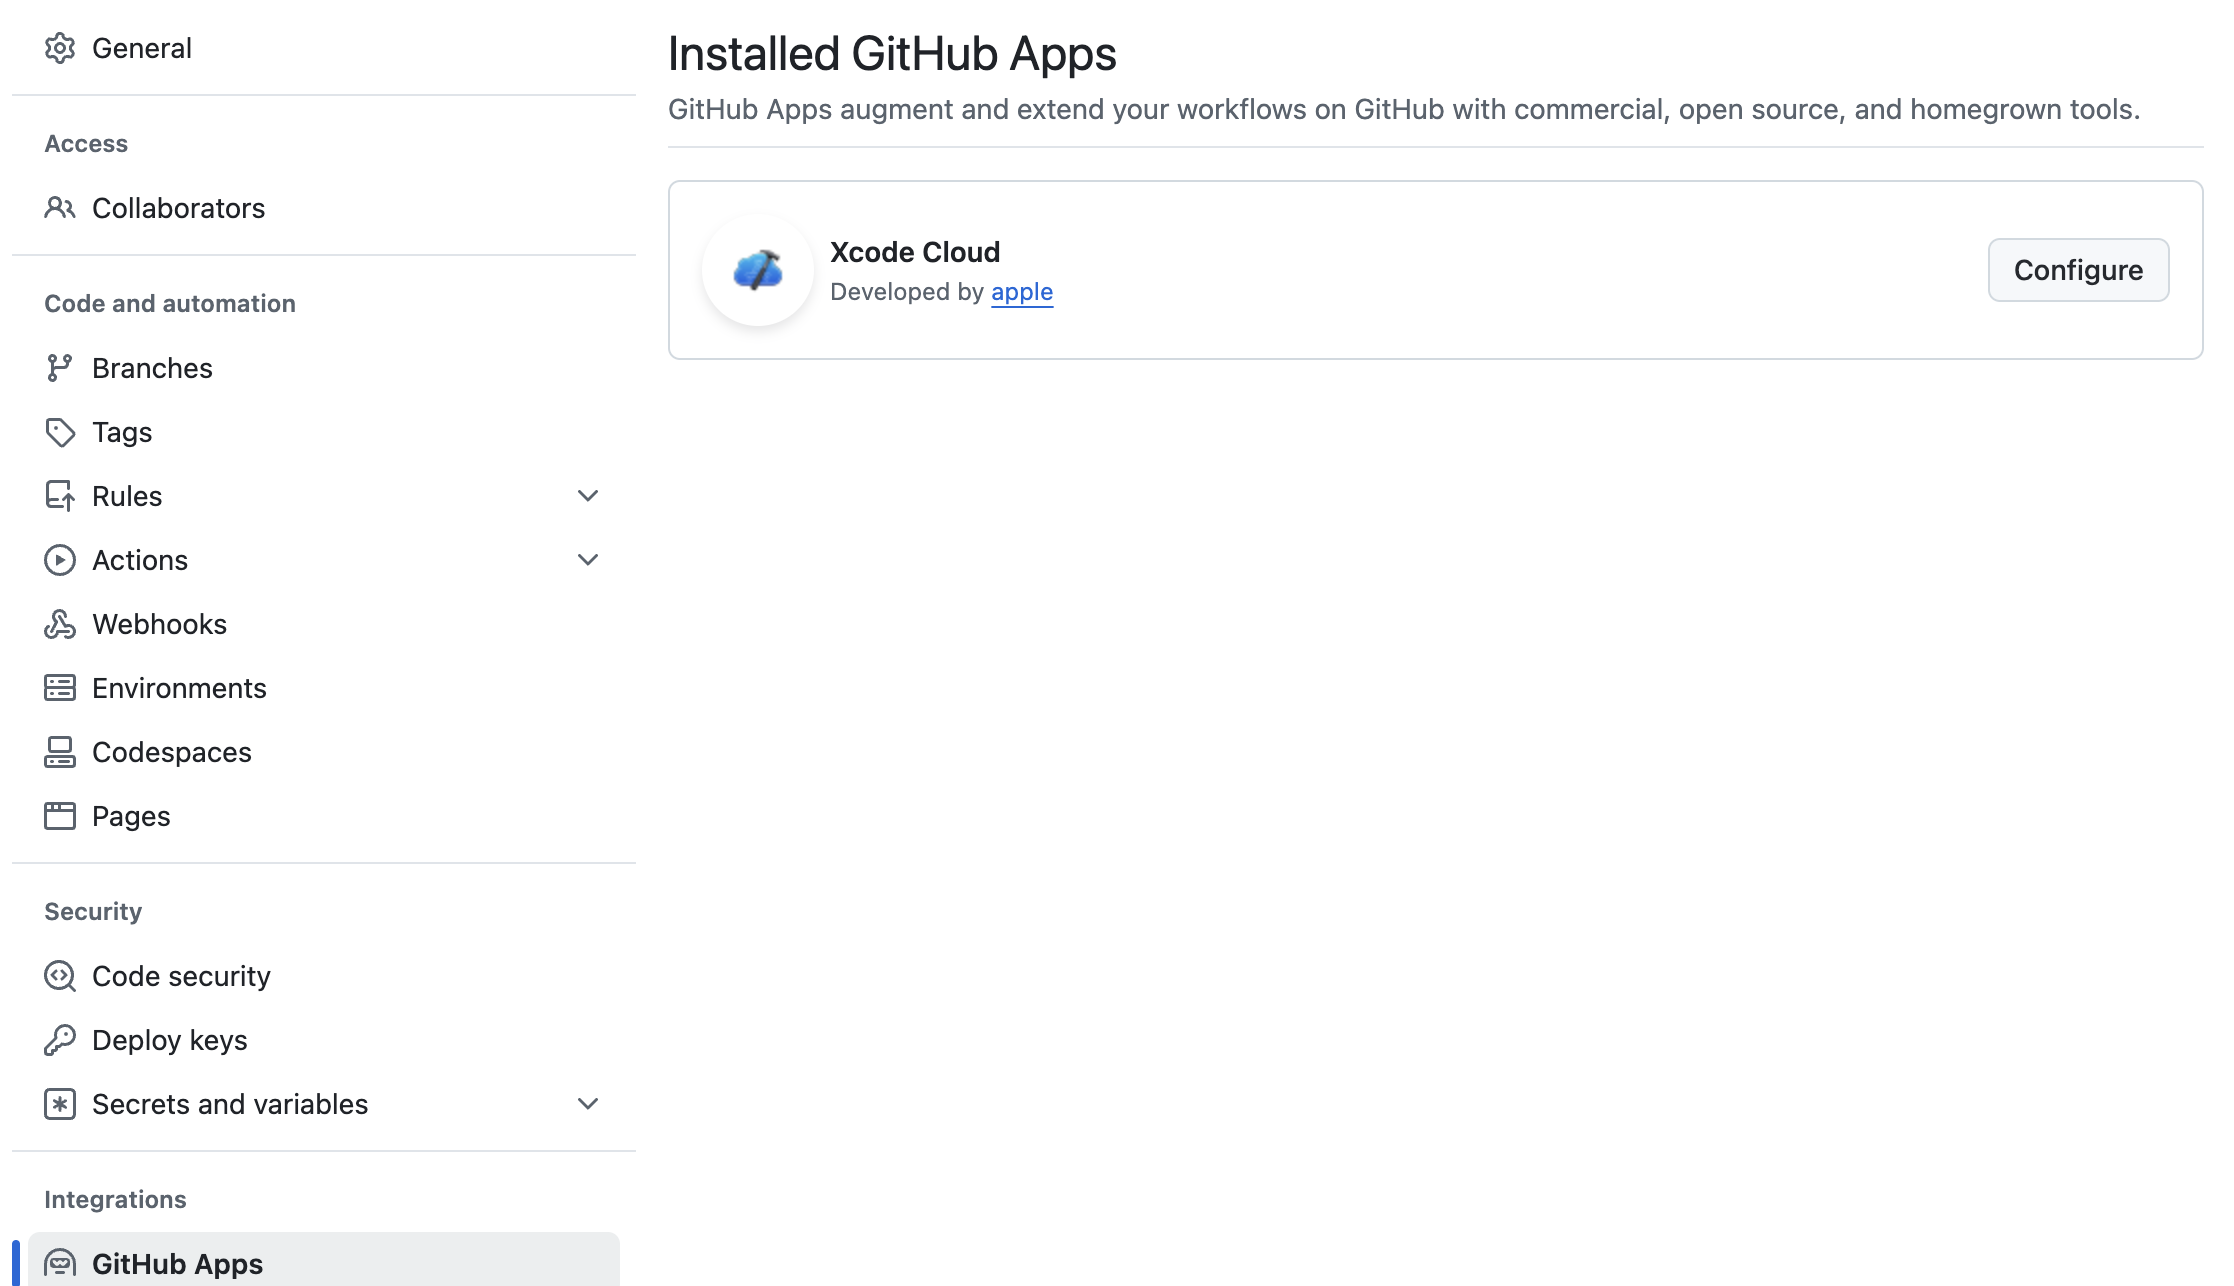Click the Tags label icon
This screenshot has height=1286, width=2234.
(60, 432)
